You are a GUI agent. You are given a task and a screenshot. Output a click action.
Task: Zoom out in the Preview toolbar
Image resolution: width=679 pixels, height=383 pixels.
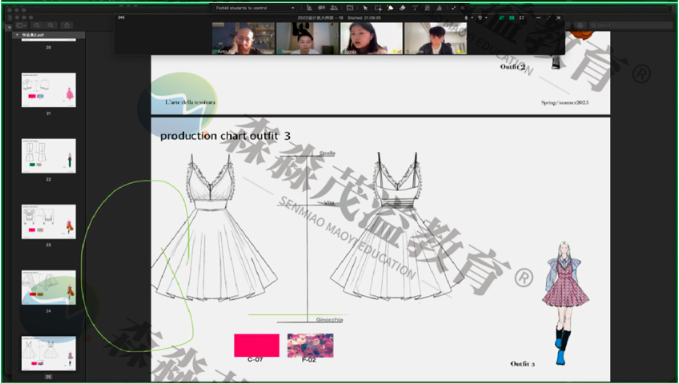(37, 26)
